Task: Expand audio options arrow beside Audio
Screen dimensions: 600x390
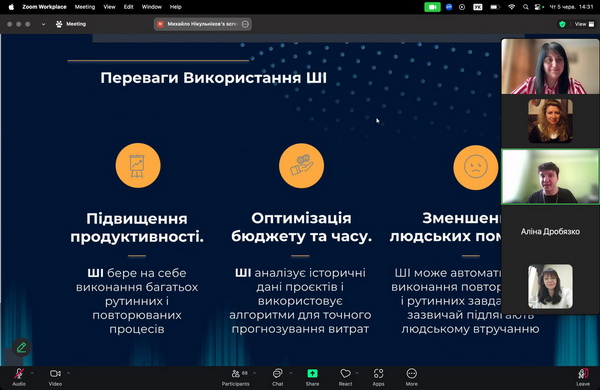Action: [x=32, y=373]
